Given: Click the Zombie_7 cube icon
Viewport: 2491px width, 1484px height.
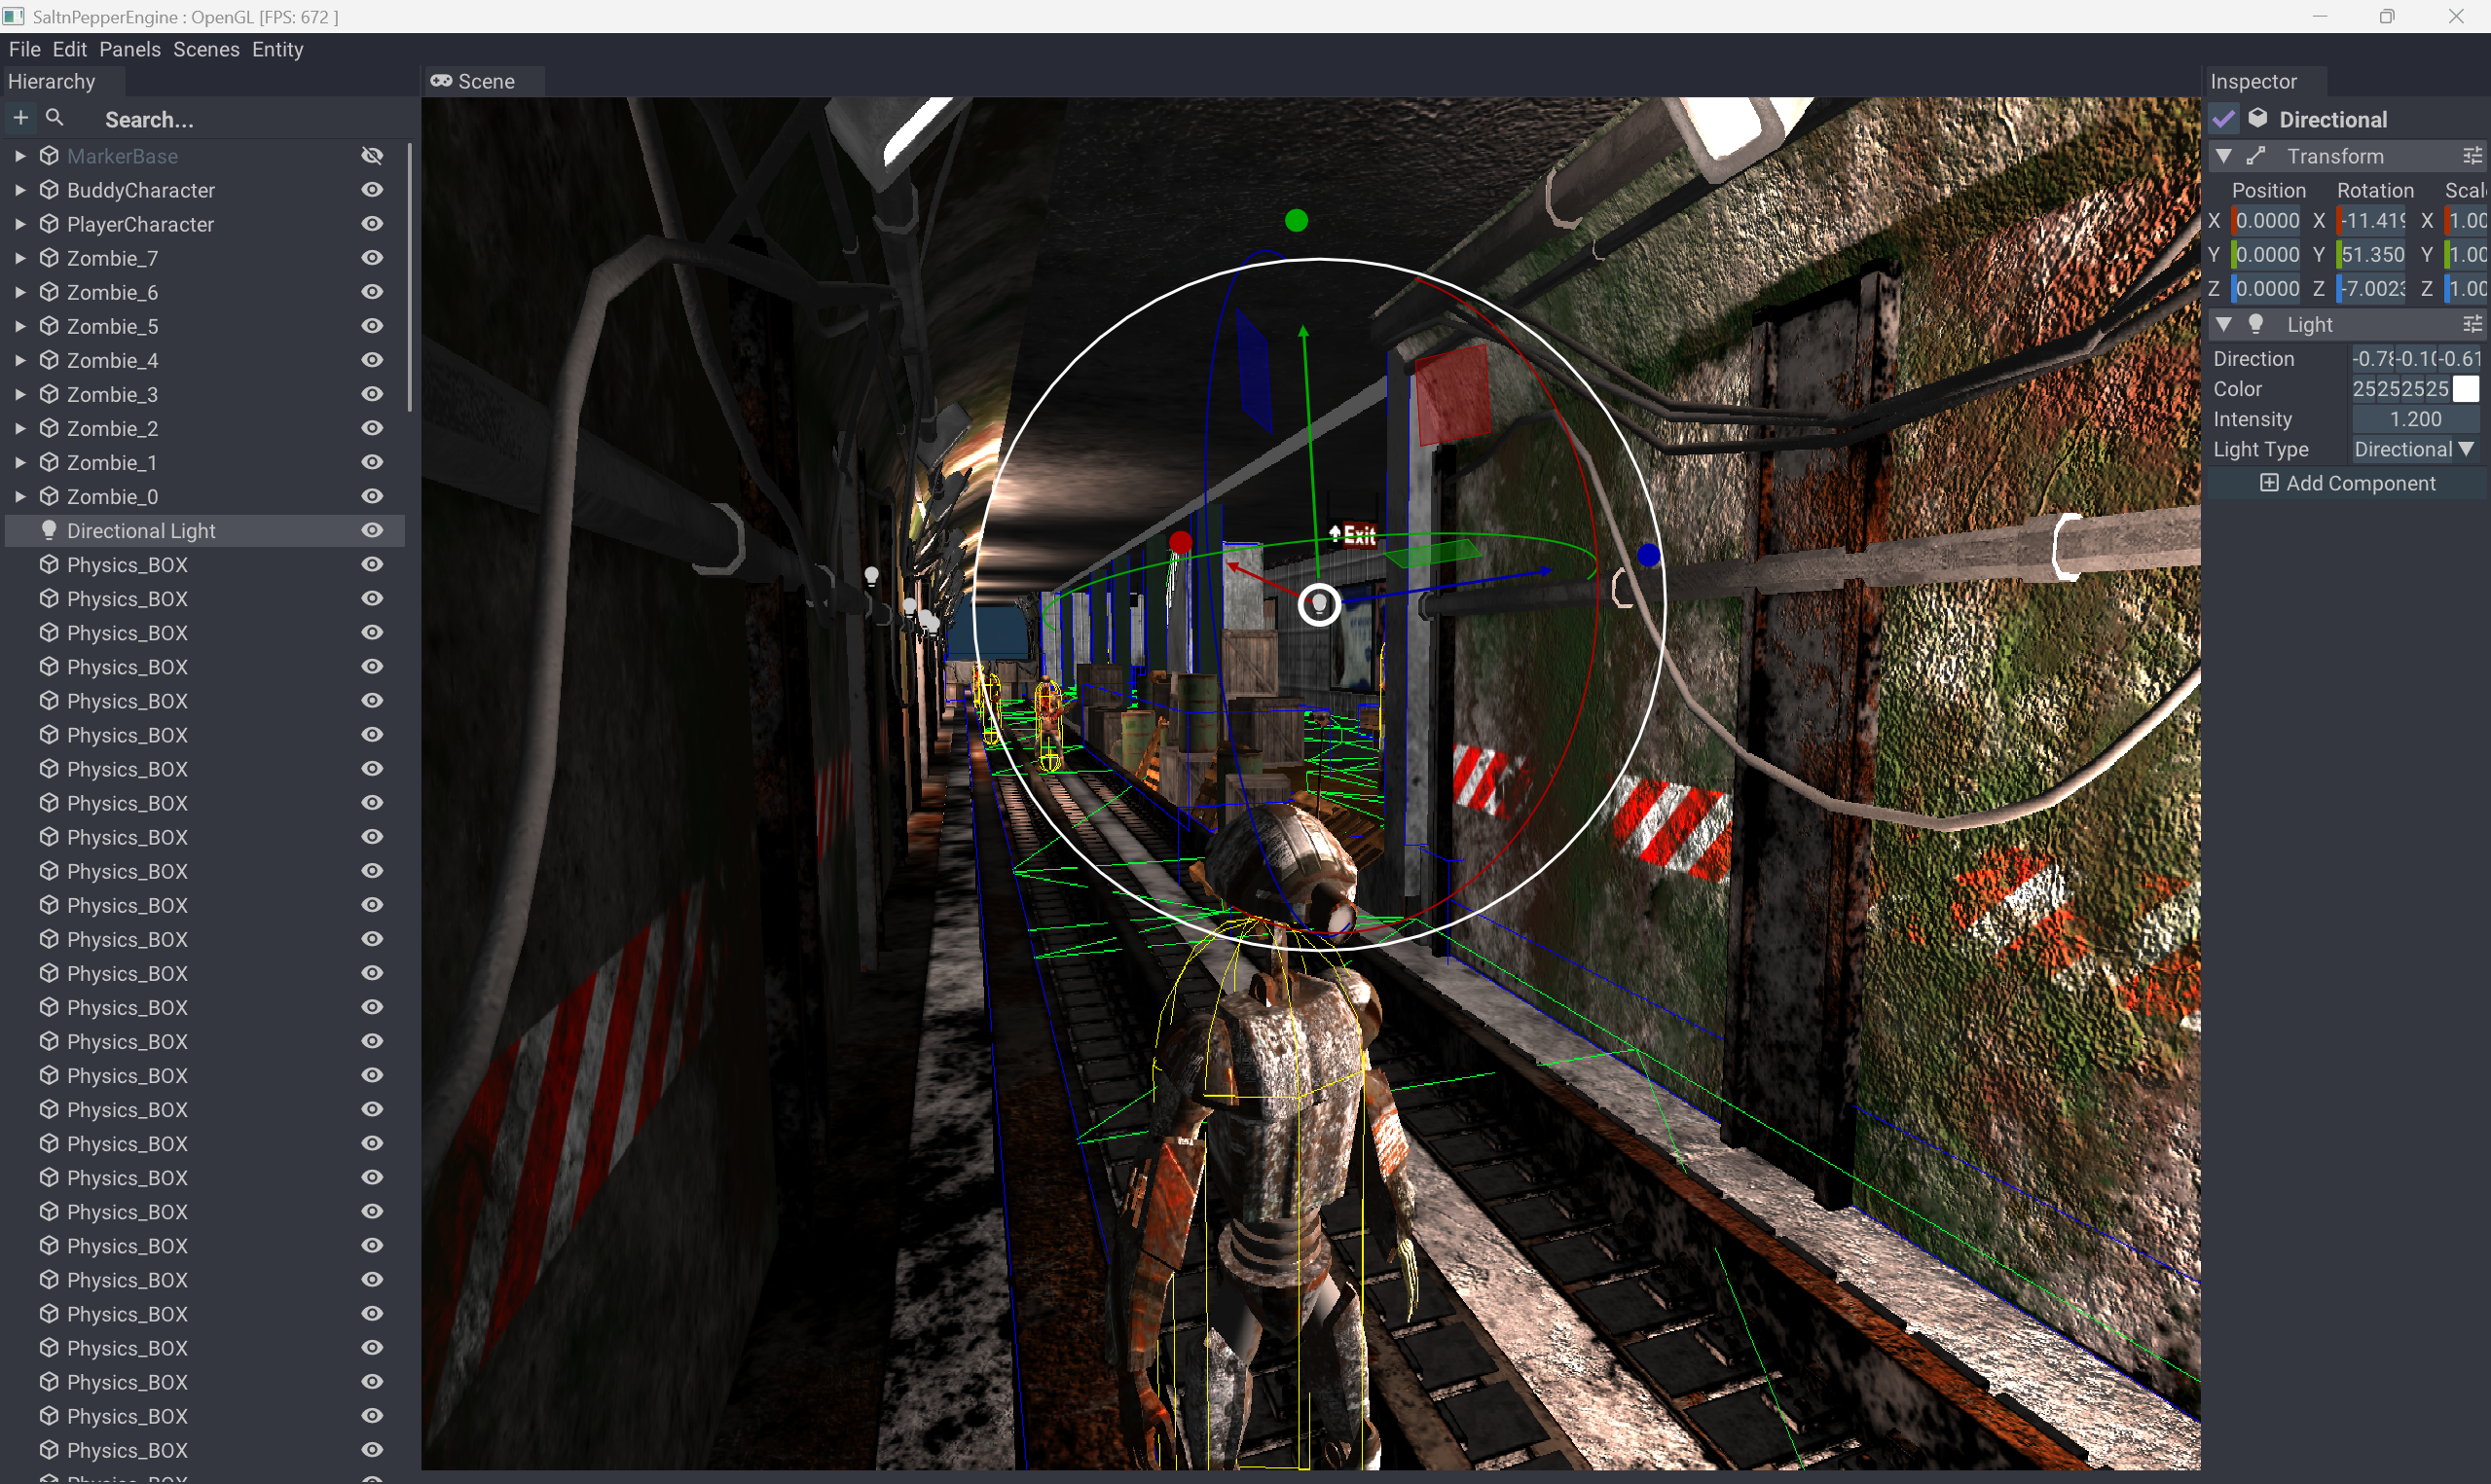Looking at the screenshot, I should (49, 258).
